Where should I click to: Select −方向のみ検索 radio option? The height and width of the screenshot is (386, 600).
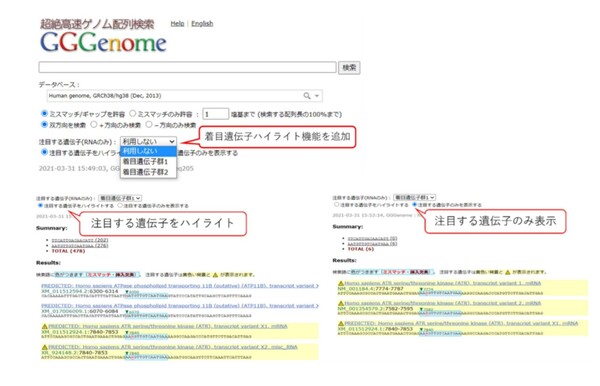[x=149, y=125]
